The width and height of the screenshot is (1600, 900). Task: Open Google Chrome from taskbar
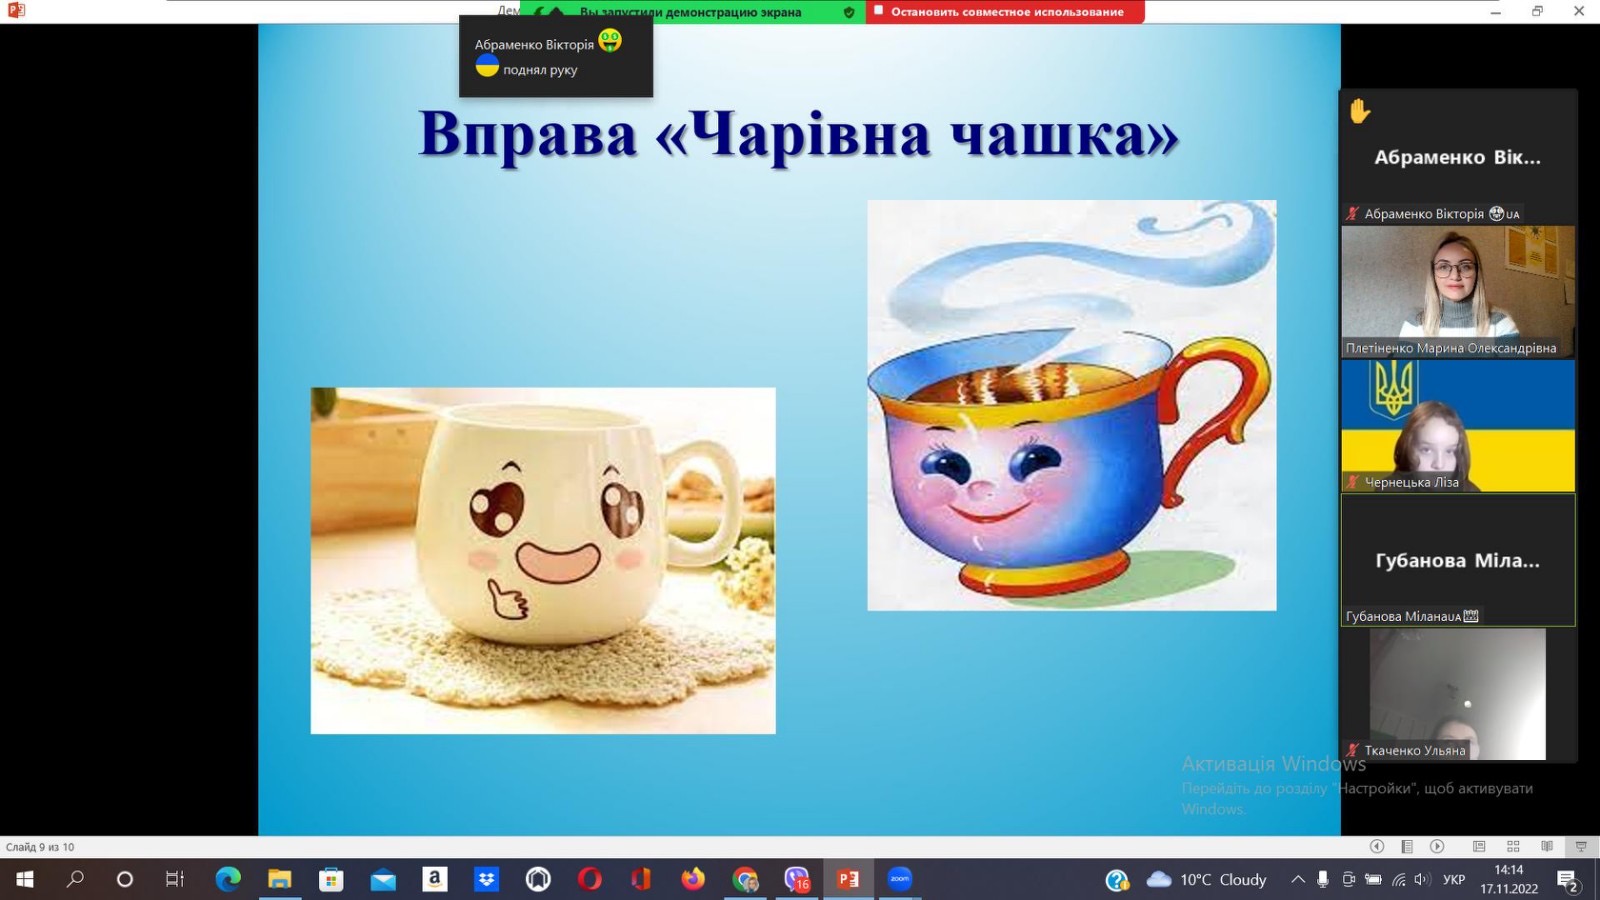pyautogui.click(x=745, y=879)
